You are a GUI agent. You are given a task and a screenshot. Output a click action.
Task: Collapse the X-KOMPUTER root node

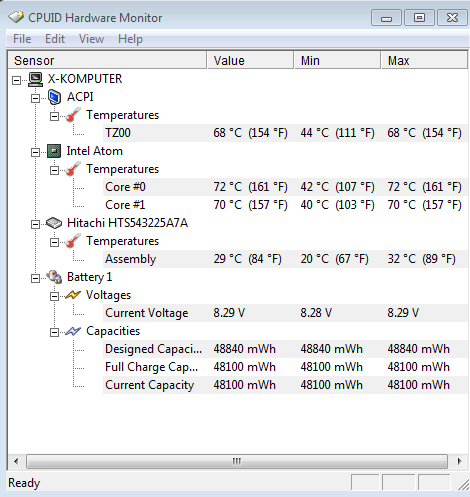click(x=16, y=80)
